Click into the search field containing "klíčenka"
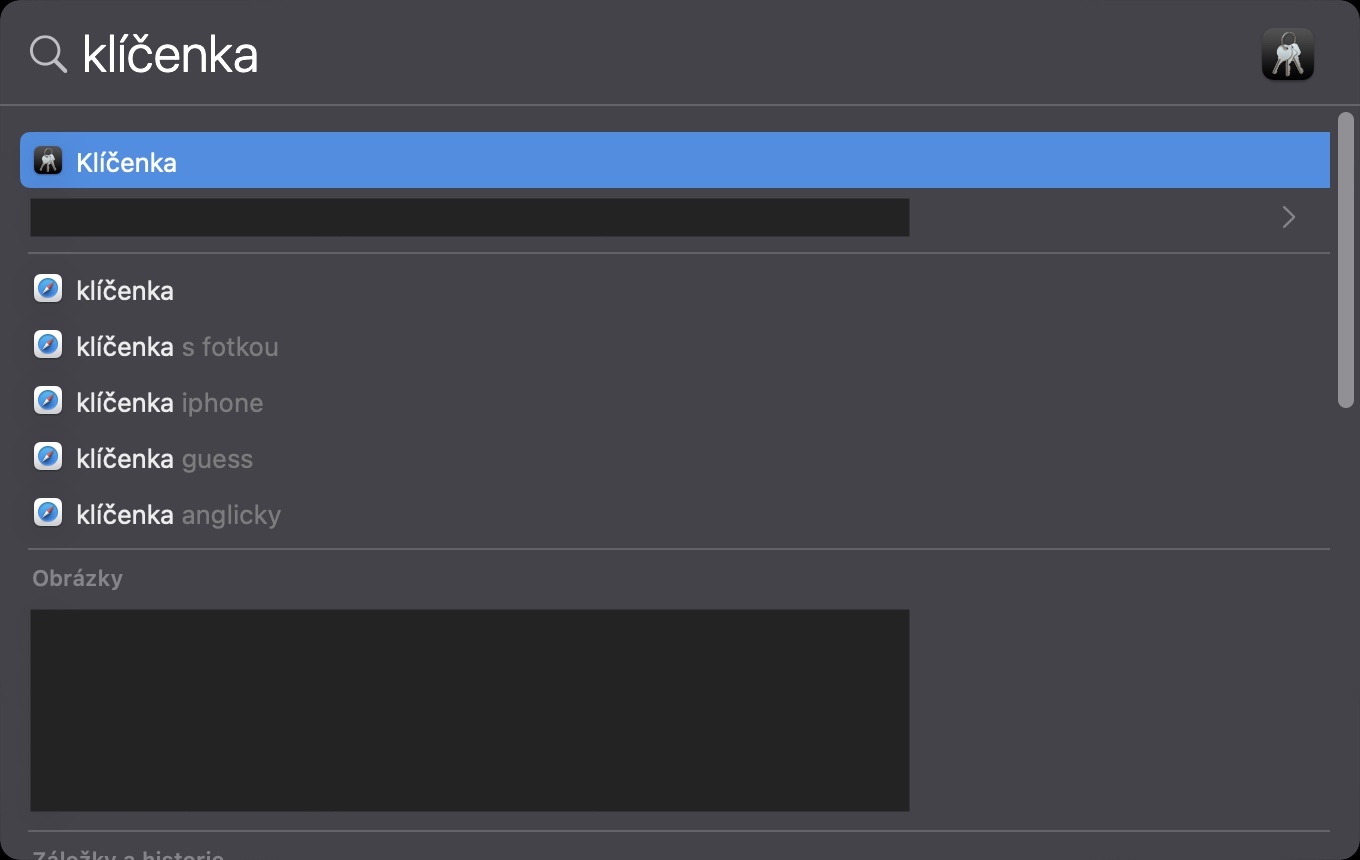The height and width of the screenshot is (860, 1360). pos(600,54)
